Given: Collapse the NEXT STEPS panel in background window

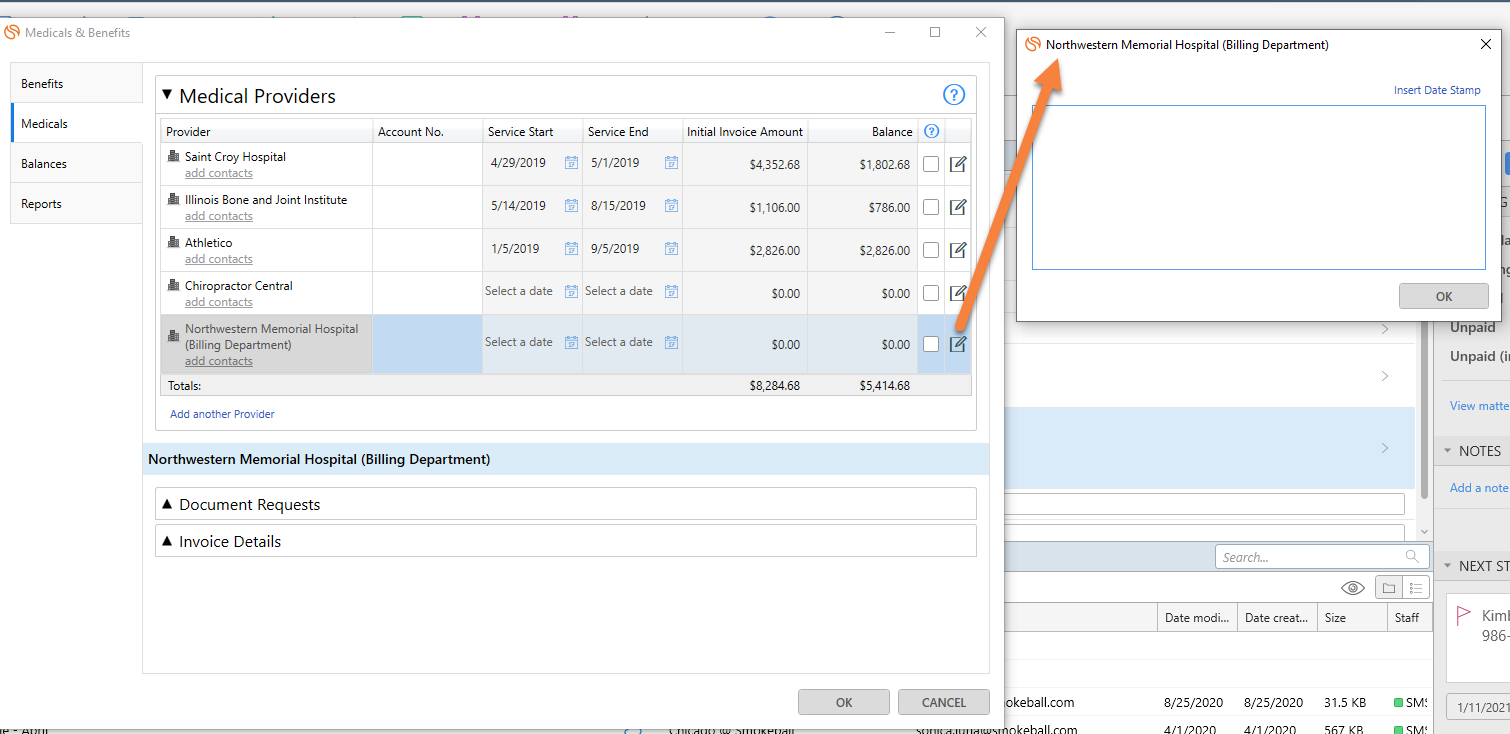Looking at the screenshot, I should [1447, 566].
